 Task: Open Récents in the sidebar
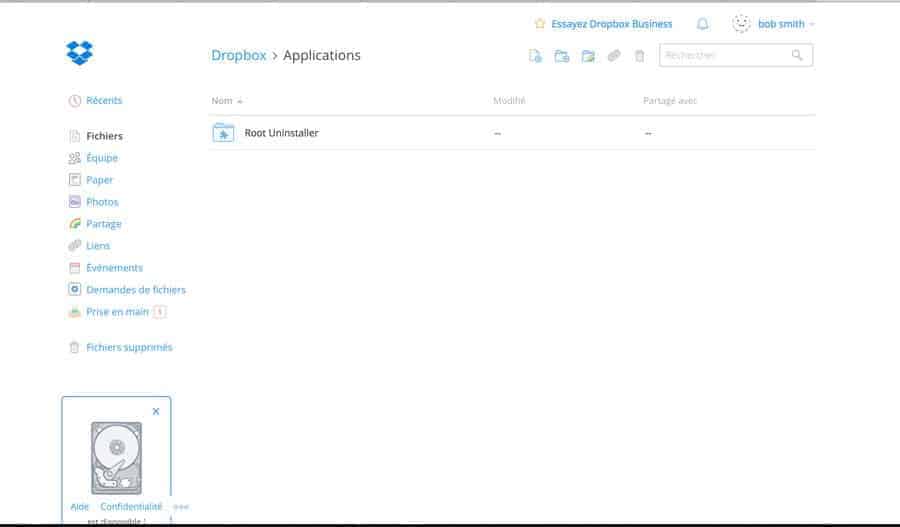104,101
